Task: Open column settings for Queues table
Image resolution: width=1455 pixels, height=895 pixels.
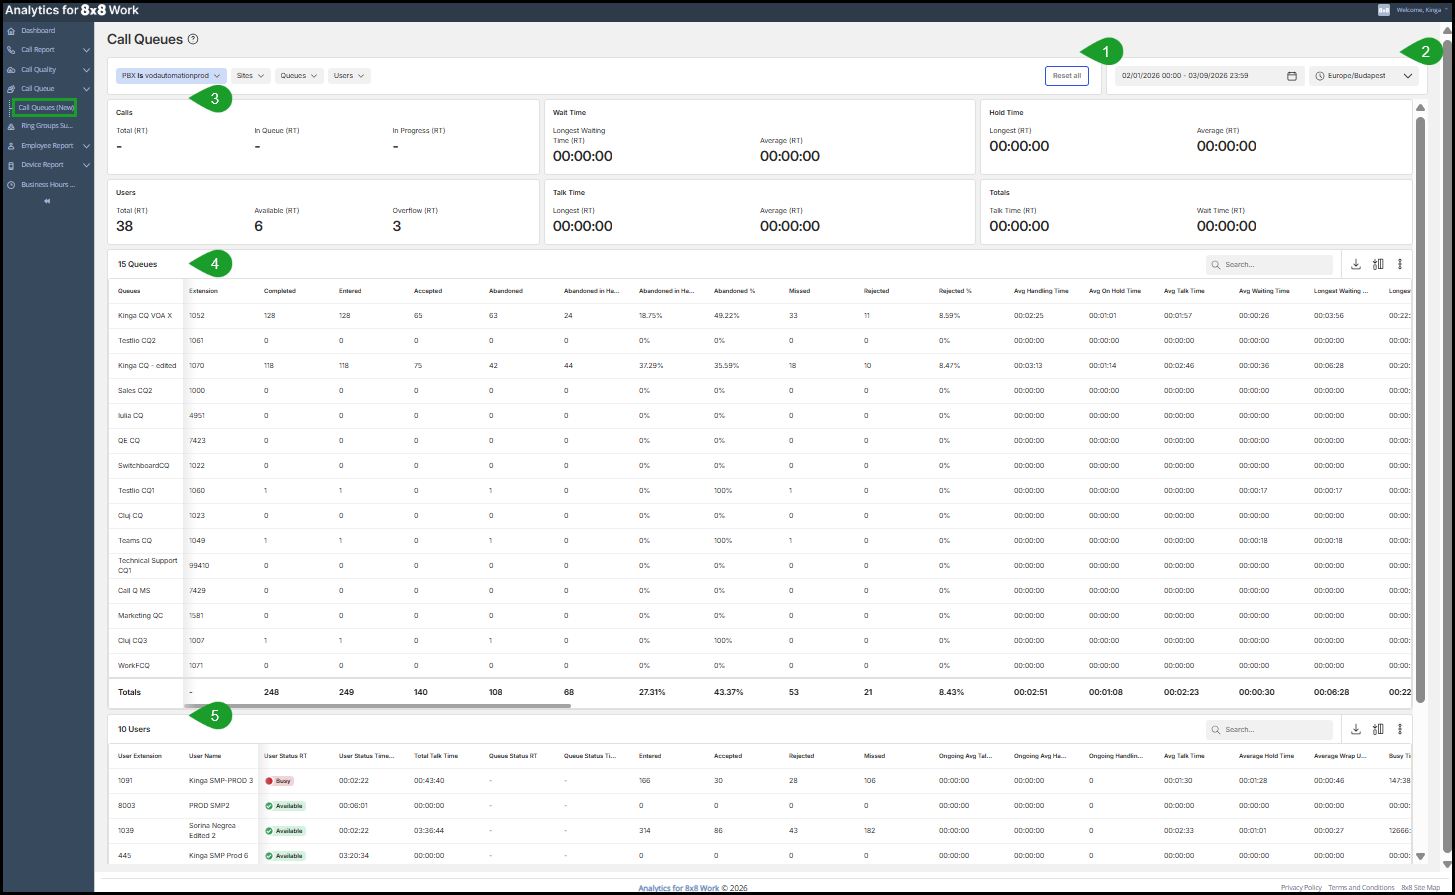Action: tap(1378, 265)
